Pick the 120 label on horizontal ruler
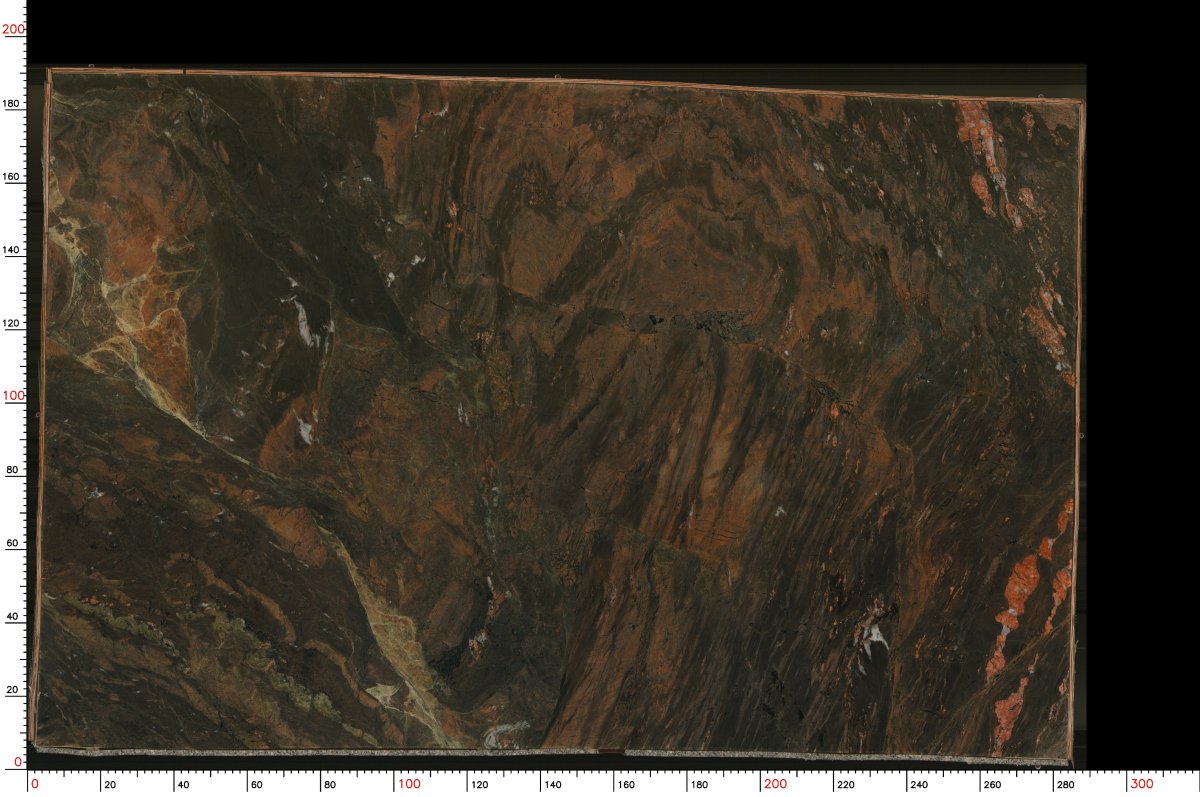The width and height of the screenshot is (1200, 797). [x=480, y=785]
